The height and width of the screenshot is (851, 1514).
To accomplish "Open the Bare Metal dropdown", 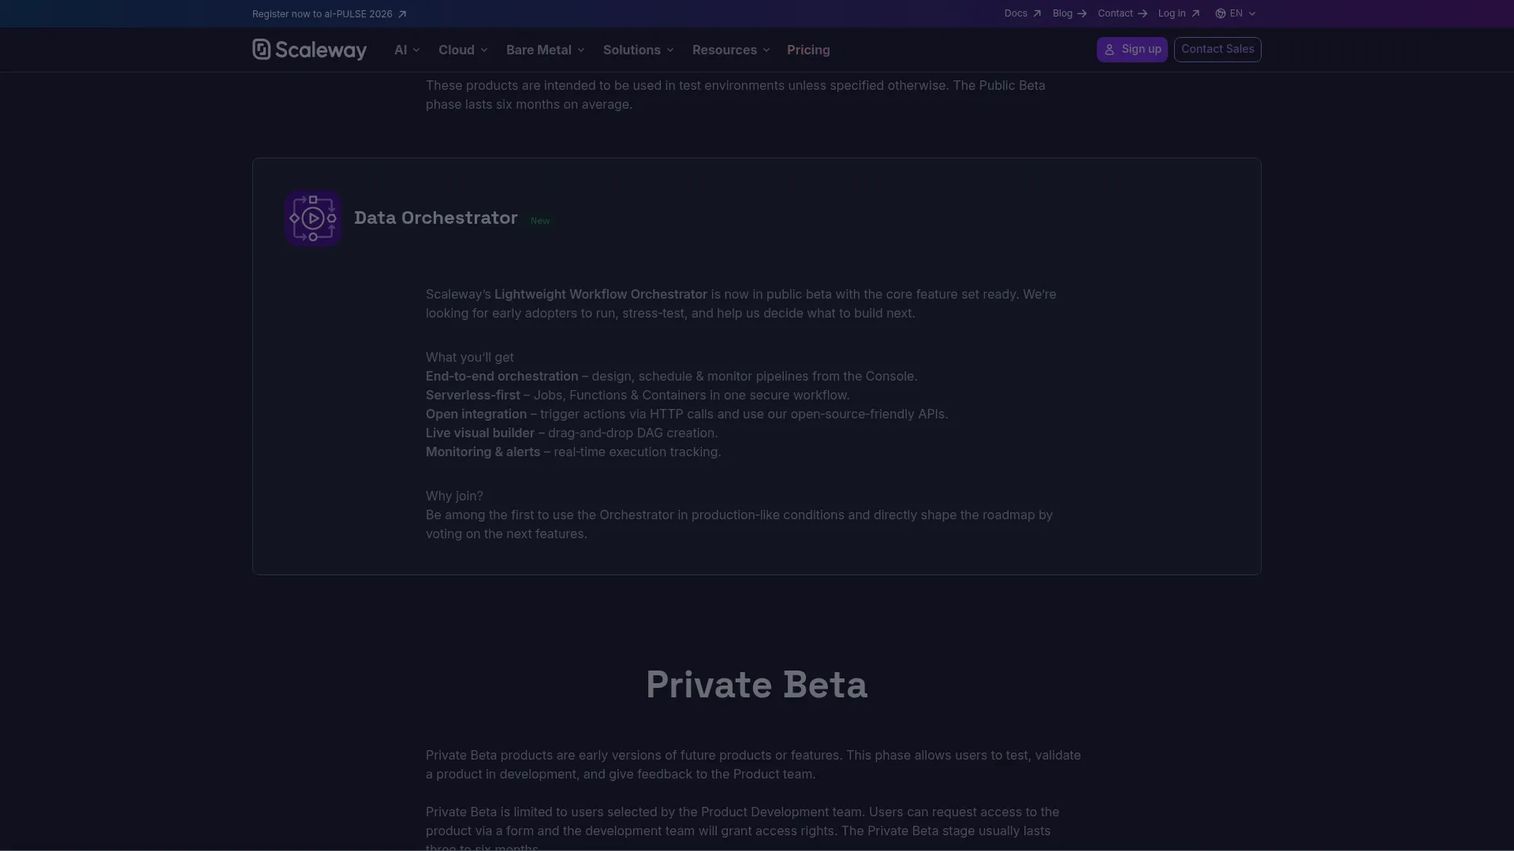I will (x=545, y=50).
